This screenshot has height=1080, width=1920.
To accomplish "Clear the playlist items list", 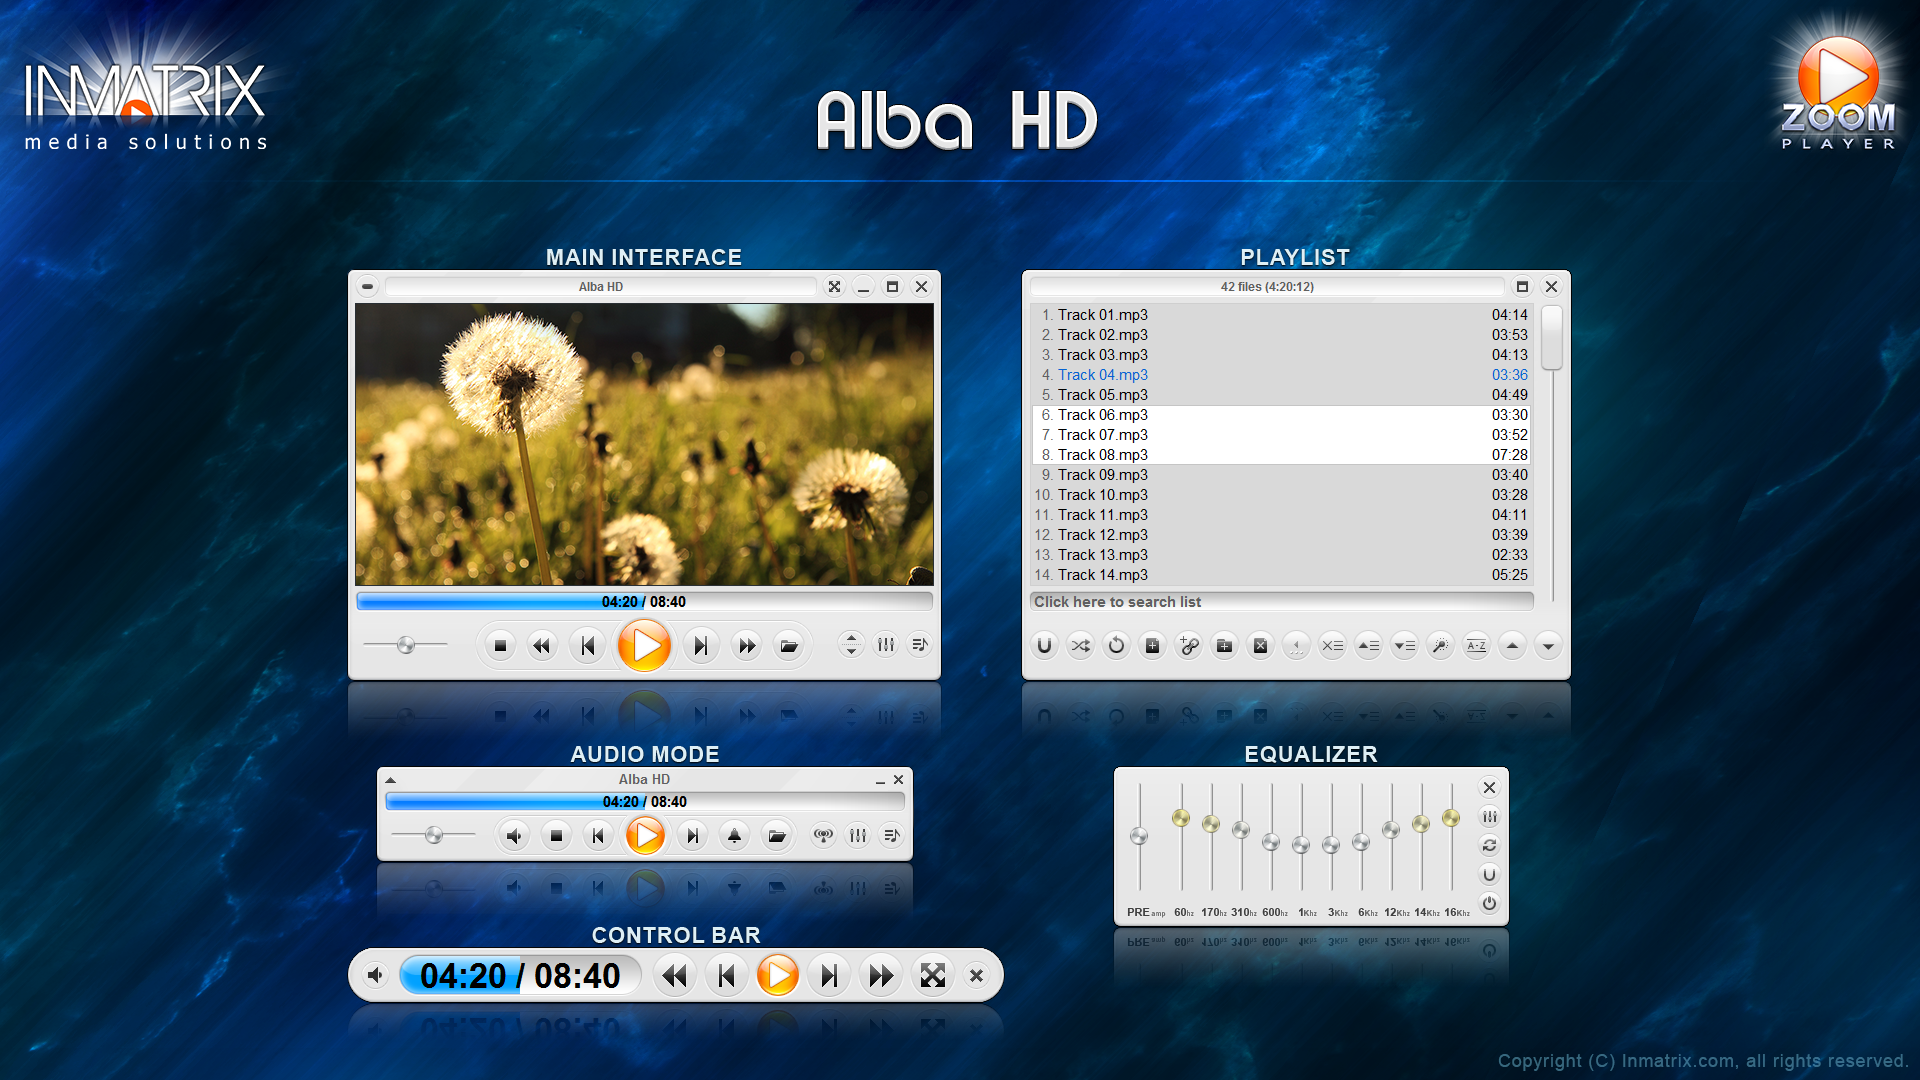I will pyautogui.click(x=1332, y=646).
